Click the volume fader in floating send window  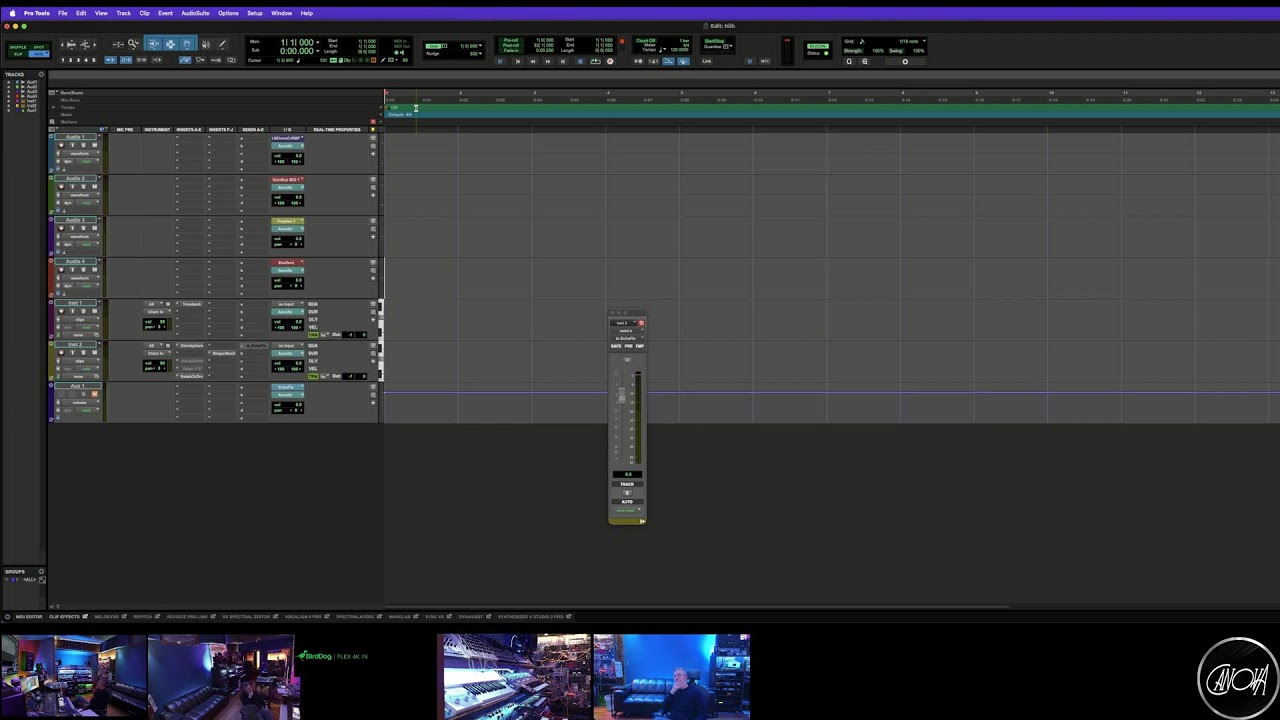coord(621,397)
